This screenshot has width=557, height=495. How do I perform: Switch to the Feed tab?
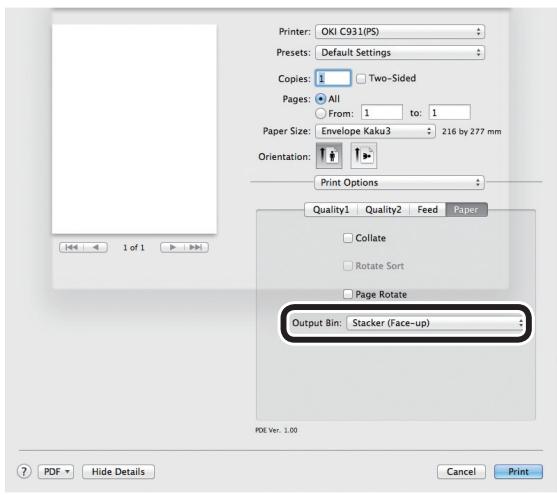[427, 210]
